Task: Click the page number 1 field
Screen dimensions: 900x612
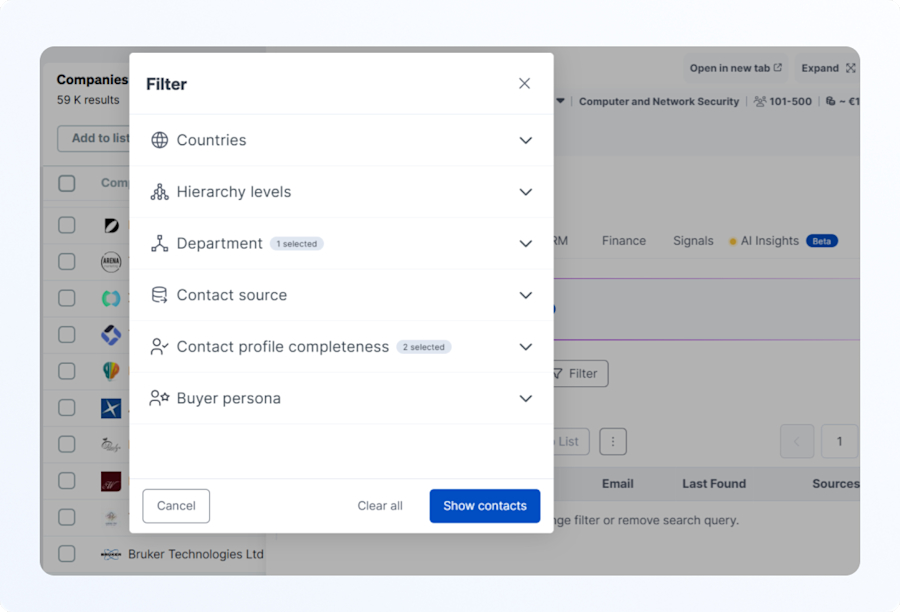Action: point(839,441)
